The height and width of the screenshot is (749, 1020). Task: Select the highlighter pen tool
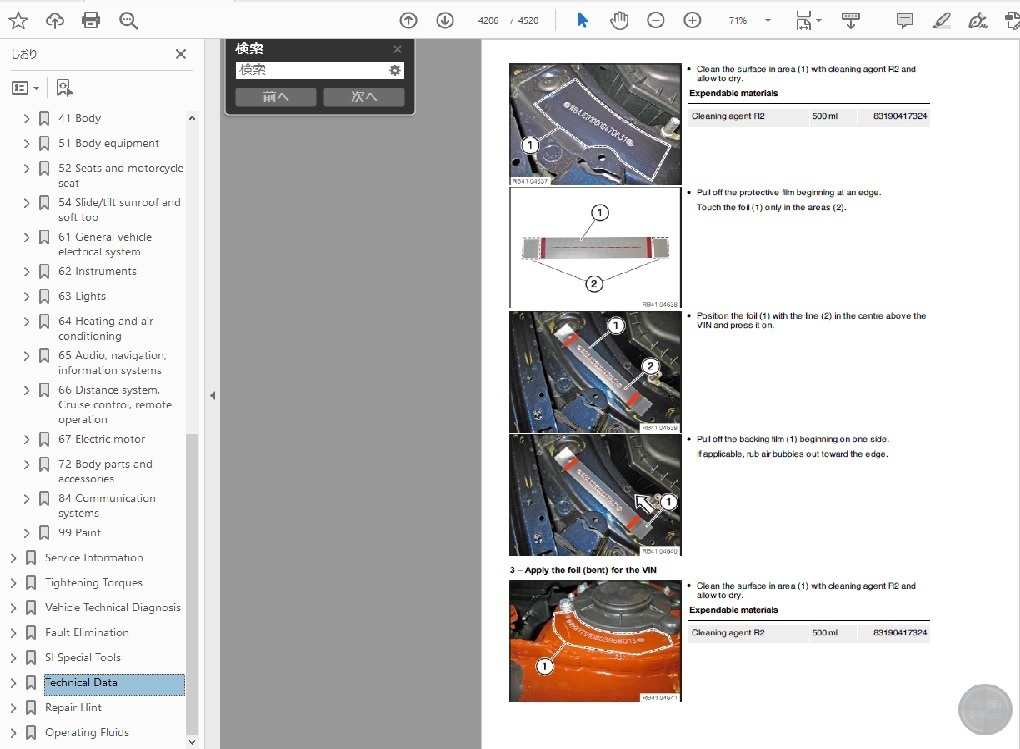coord(941,21)
